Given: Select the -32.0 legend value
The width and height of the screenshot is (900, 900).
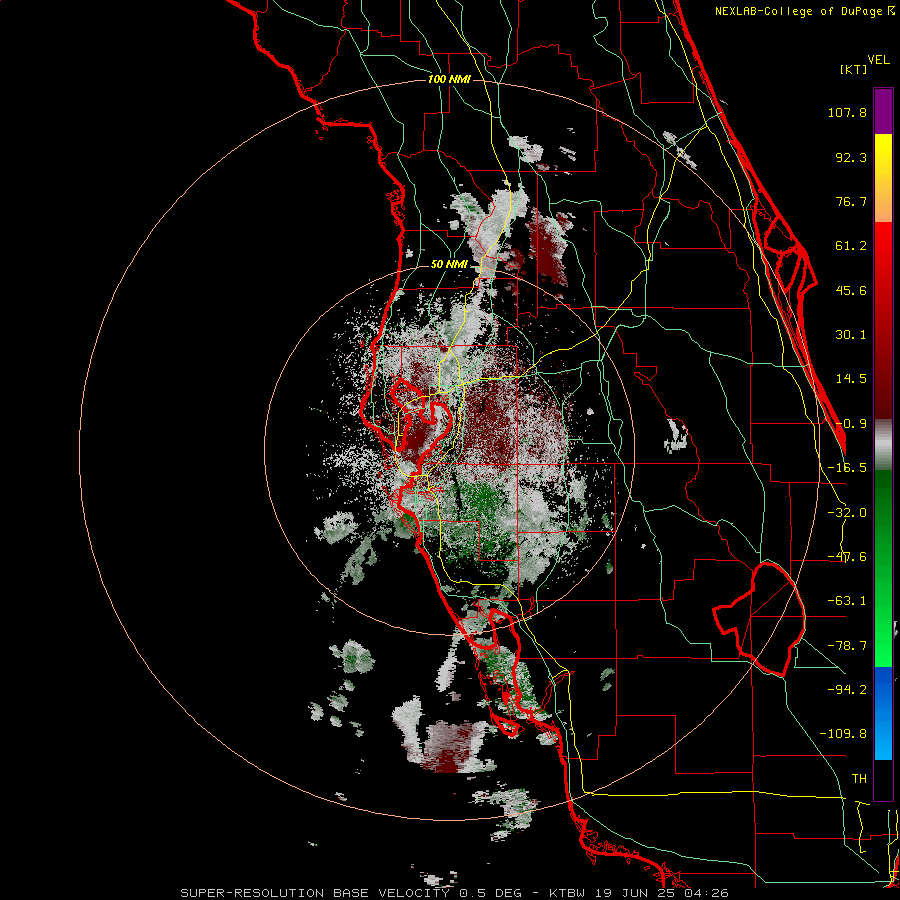Looking at the screenshot, I should [x=847, y=513].
